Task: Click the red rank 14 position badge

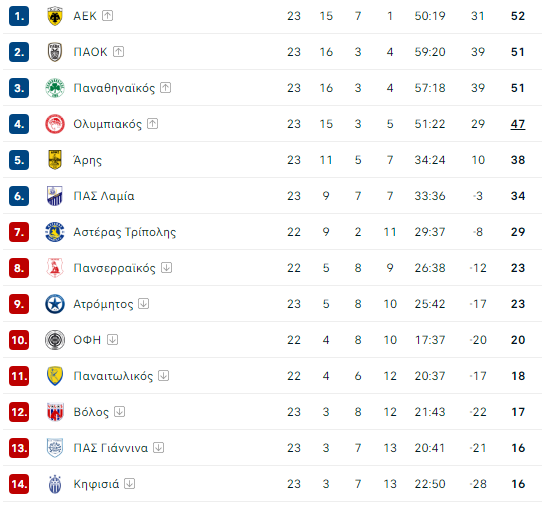Action: point(19,484)
